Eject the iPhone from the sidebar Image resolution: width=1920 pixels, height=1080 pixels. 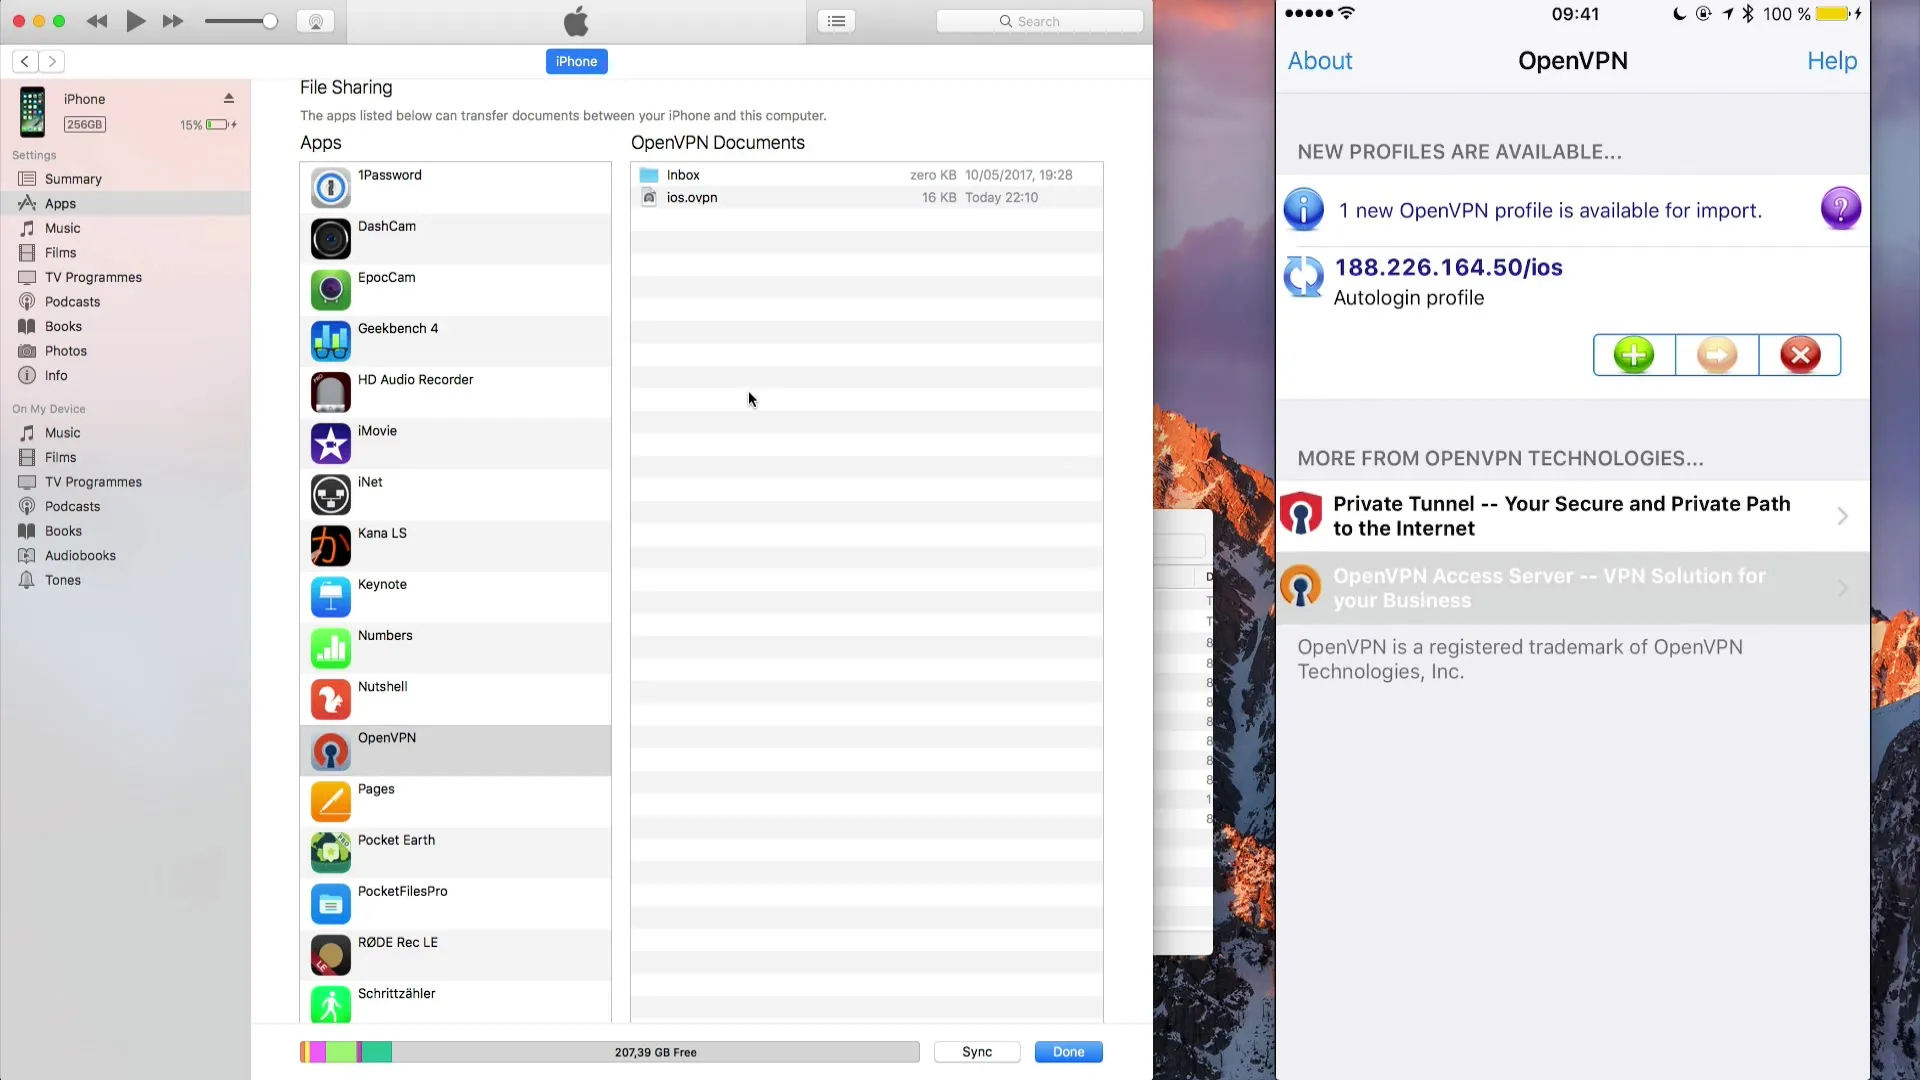click(228, 98)
